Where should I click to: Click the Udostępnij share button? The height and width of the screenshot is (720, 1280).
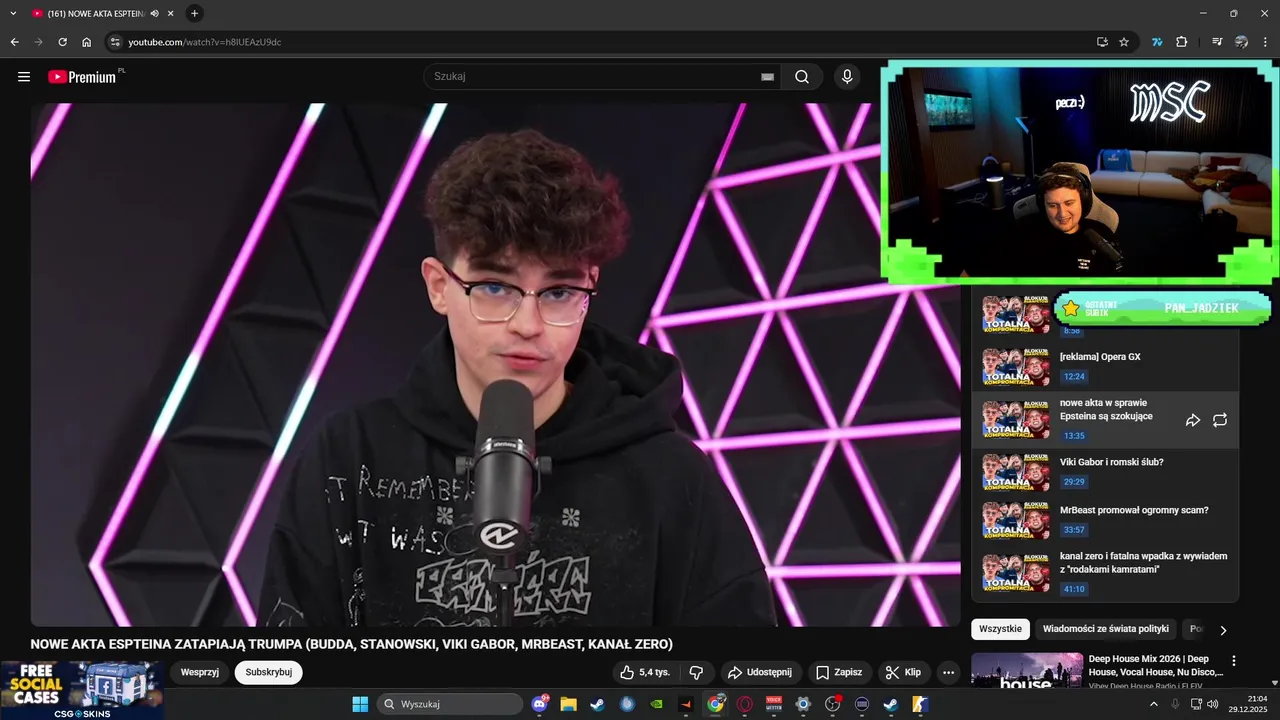[759, 672]
